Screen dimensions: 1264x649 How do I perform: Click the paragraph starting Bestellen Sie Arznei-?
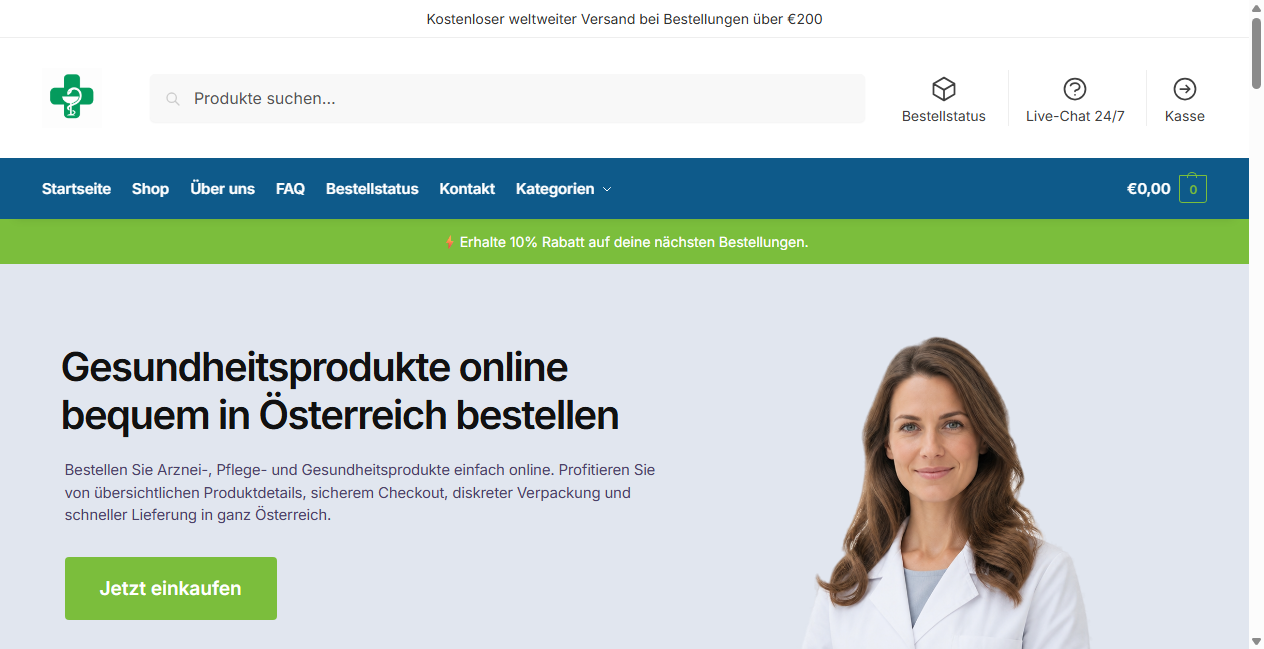360,492
